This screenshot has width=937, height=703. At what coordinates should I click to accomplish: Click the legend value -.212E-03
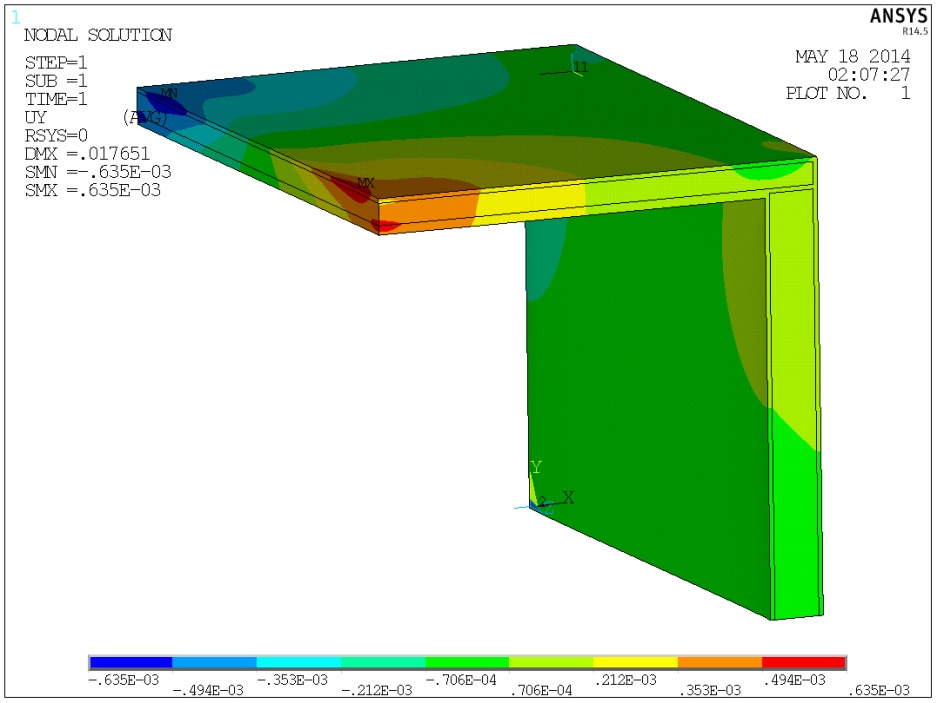click(x=377, y=690)
